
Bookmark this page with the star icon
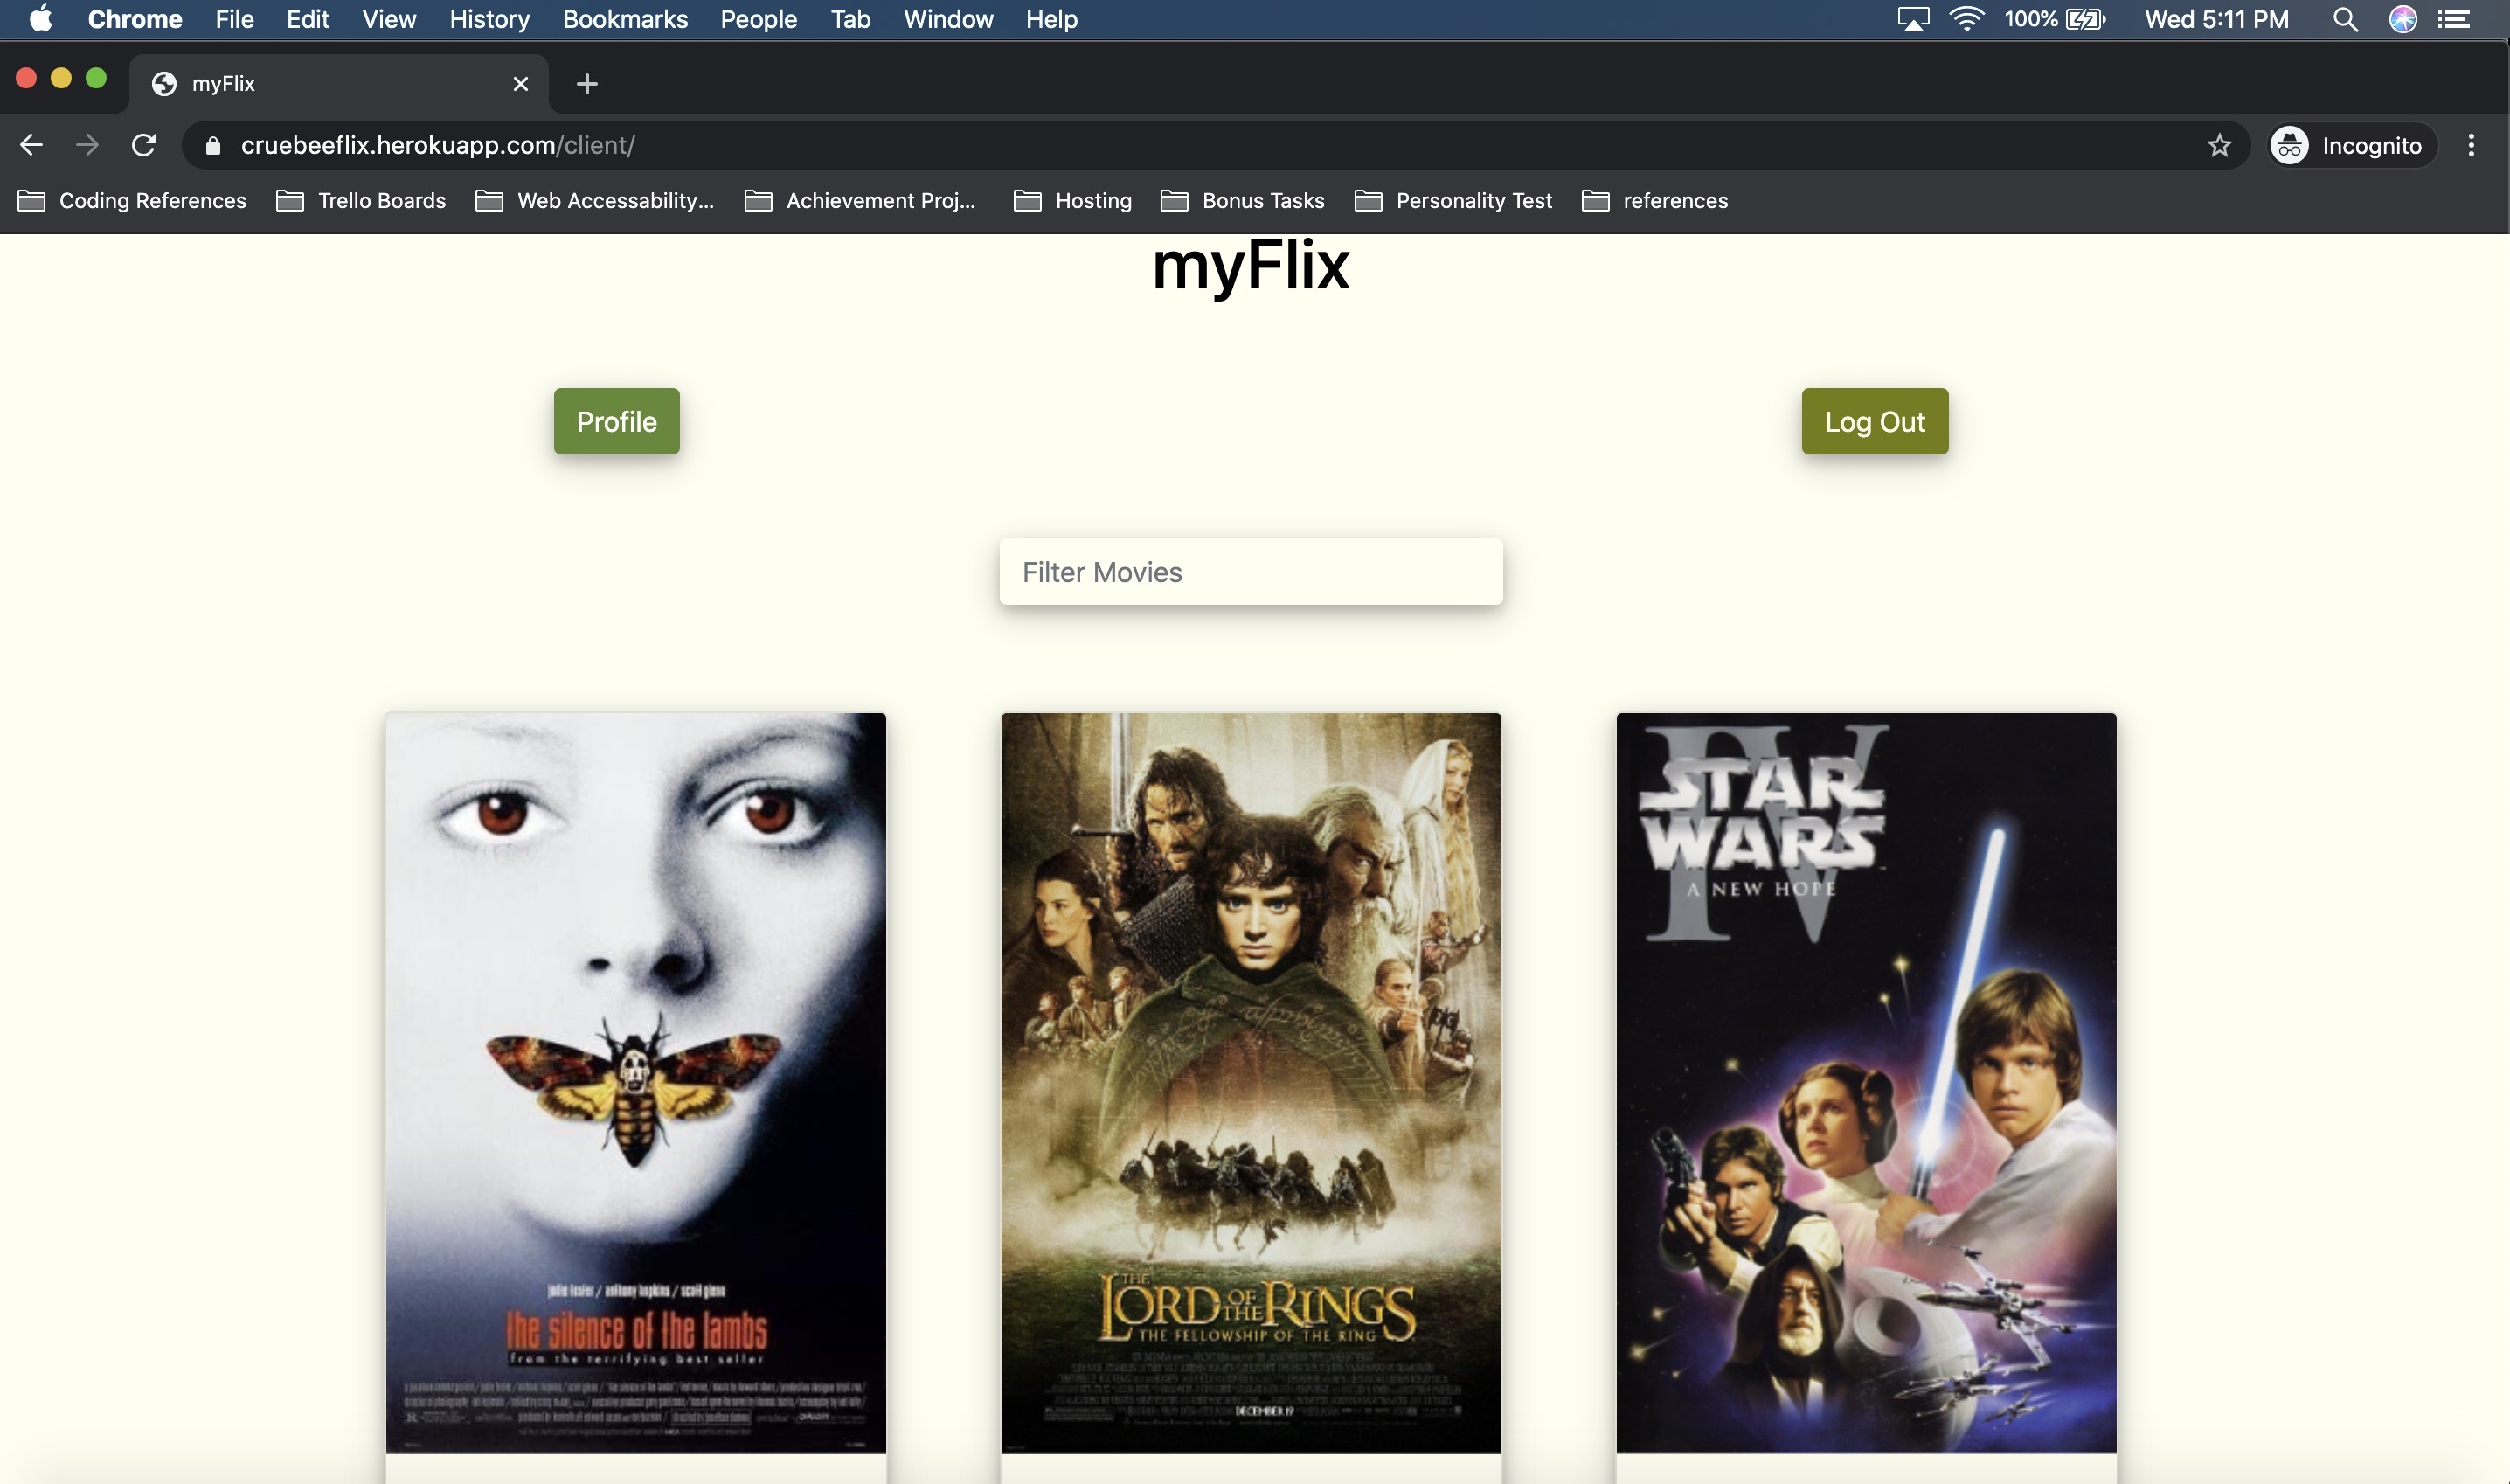(x=2219, y=145)
